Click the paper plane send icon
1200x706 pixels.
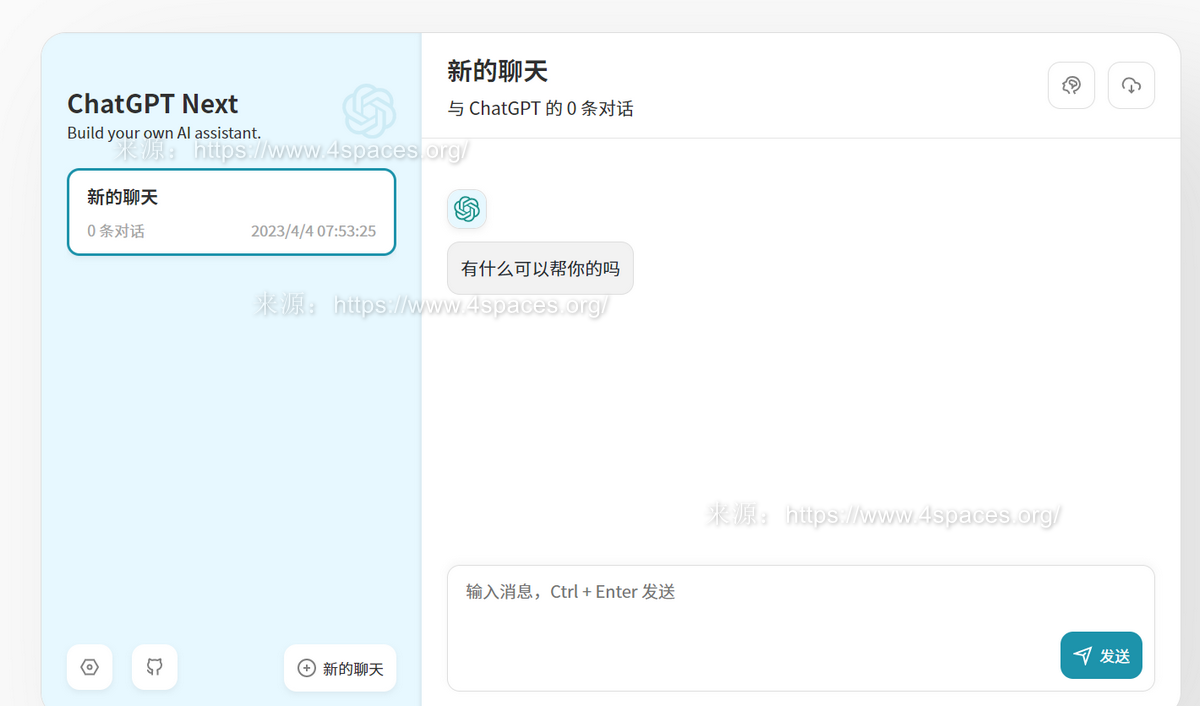click(1082, 656)
